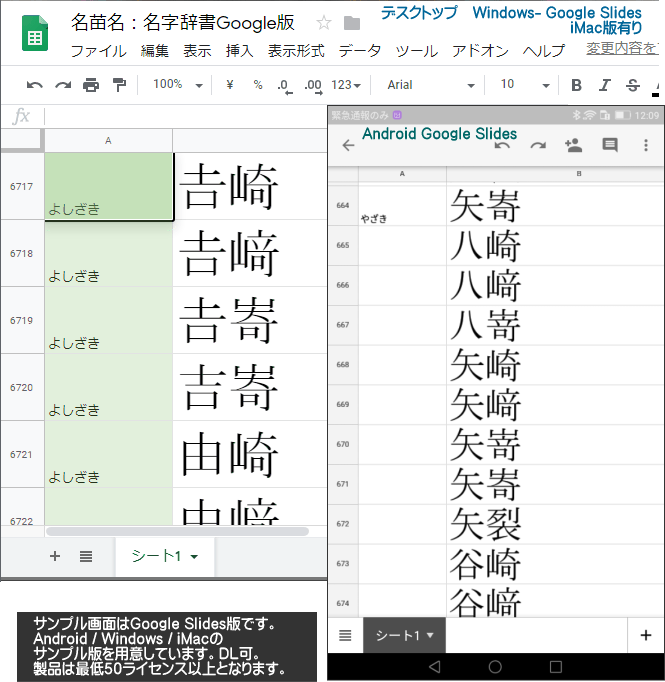665x682 pixels.
Task: Open ファイル menu
Action: click(x=98, y=51)
